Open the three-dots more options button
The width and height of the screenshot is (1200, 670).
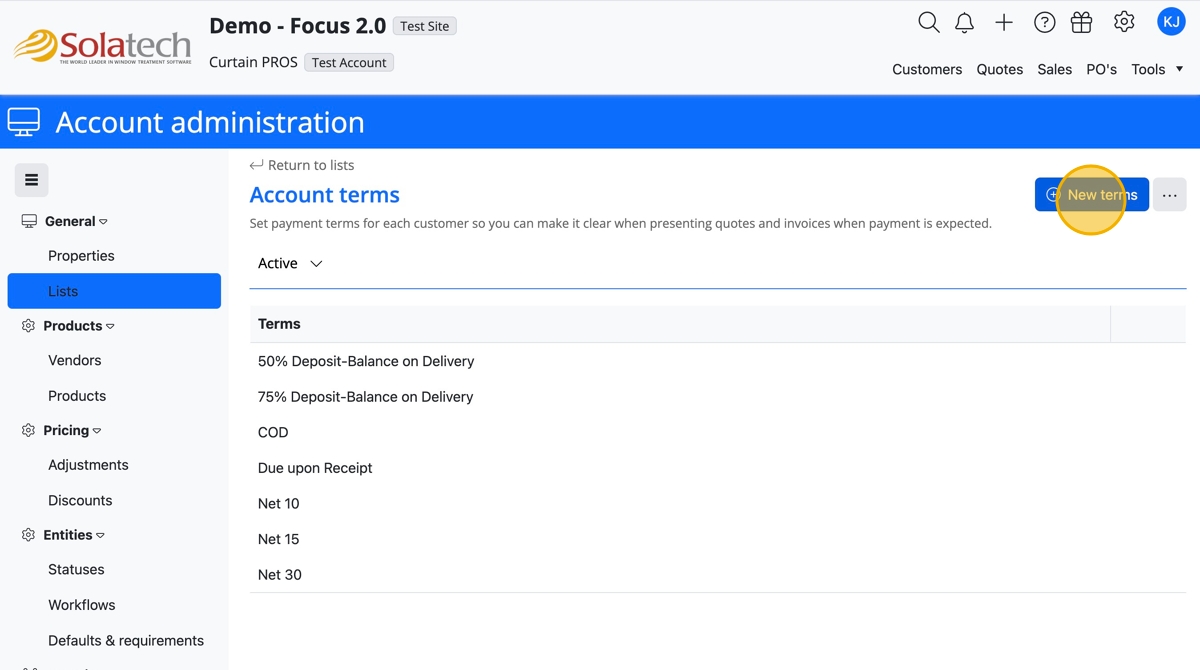click(x=1169, y=195)
